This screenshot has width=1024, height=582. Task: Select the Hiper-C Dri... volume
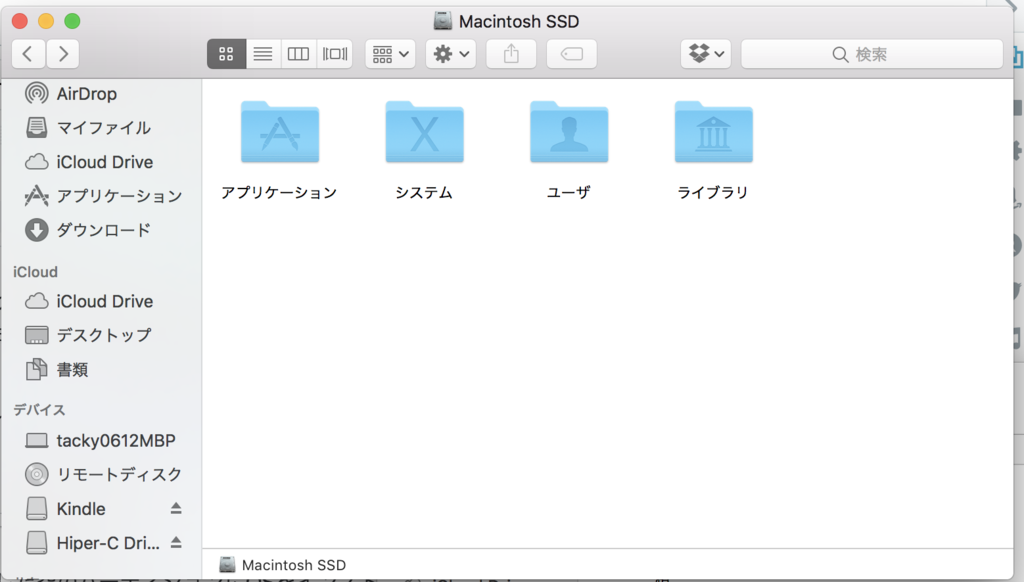click(92, 543)
